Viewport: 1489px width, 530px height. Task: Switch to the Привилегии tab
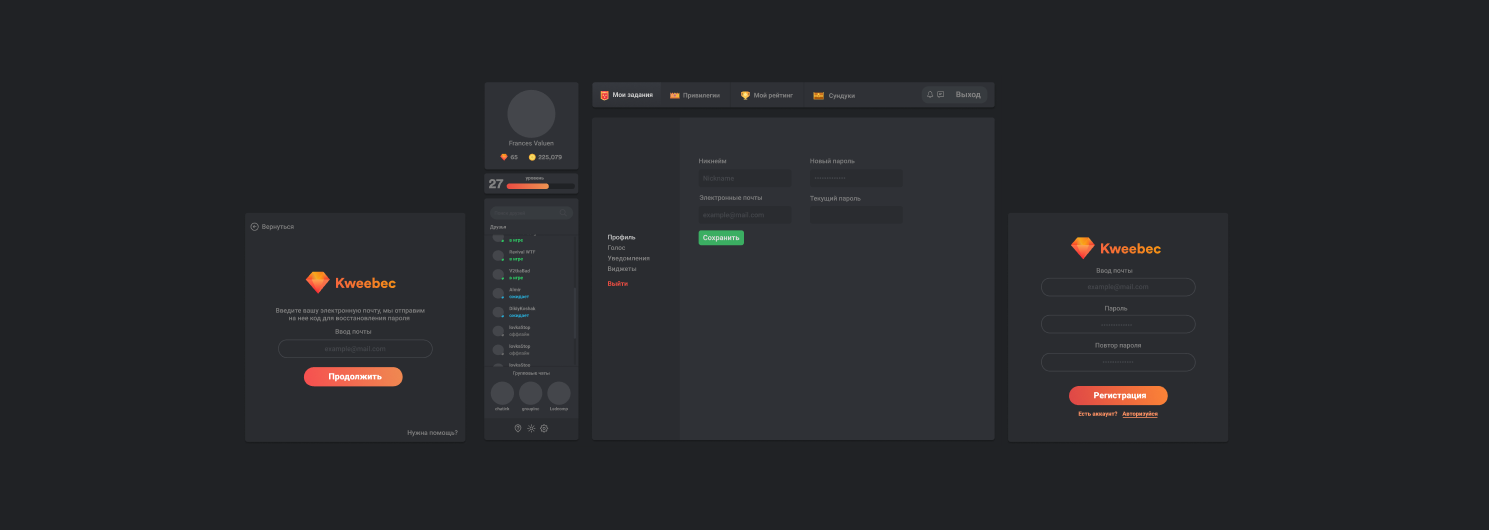coord(695,95)
